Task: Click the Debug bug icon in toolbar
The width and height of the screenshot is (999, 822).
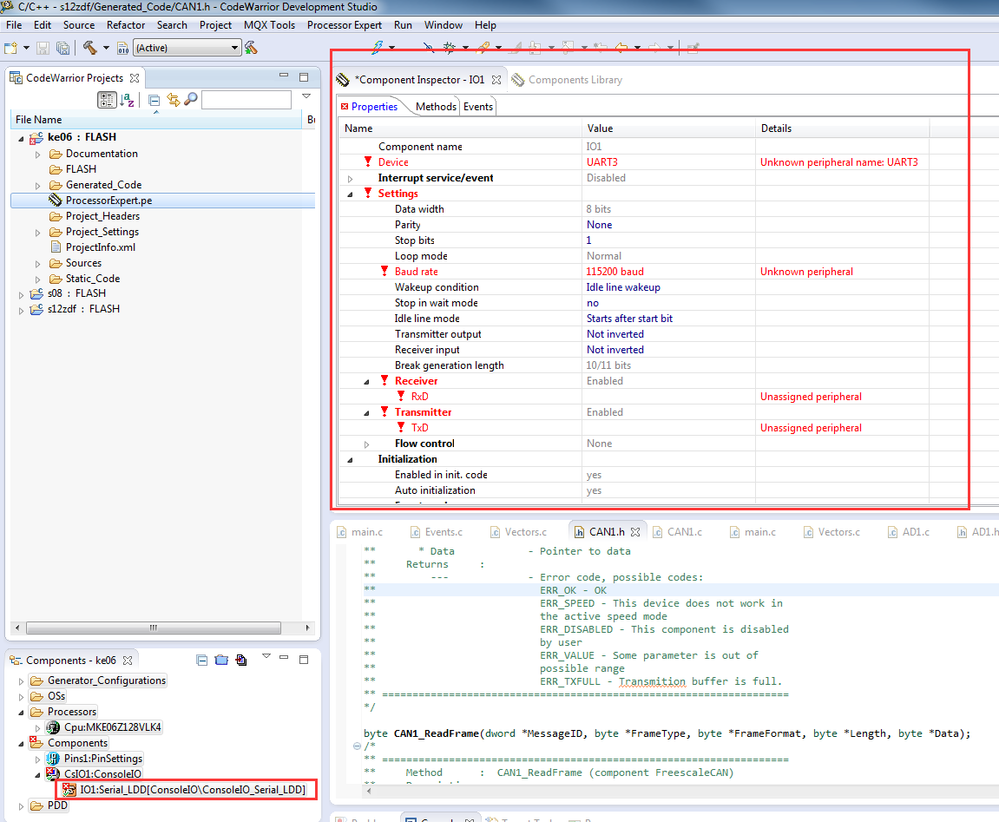Action: click(x=450, y=47)
